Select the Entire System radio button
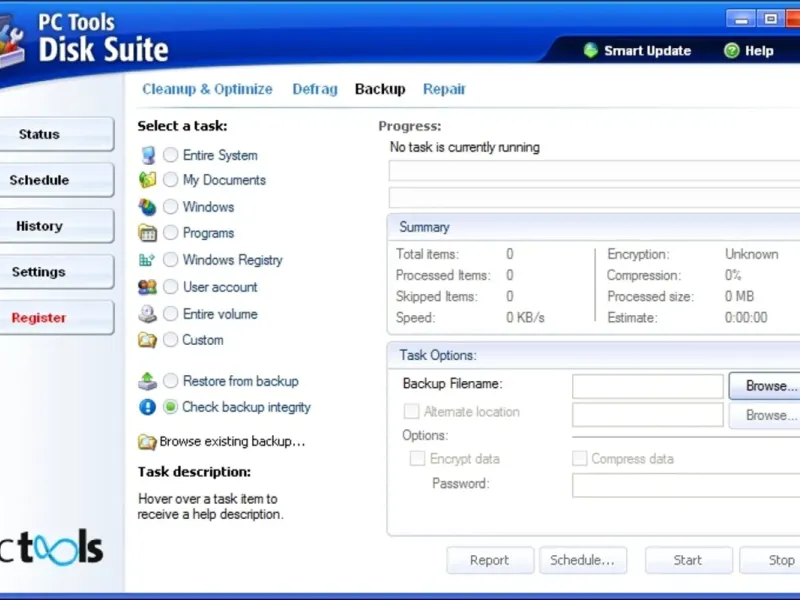The height and width of the screenshot is (600, 800). 170,155
